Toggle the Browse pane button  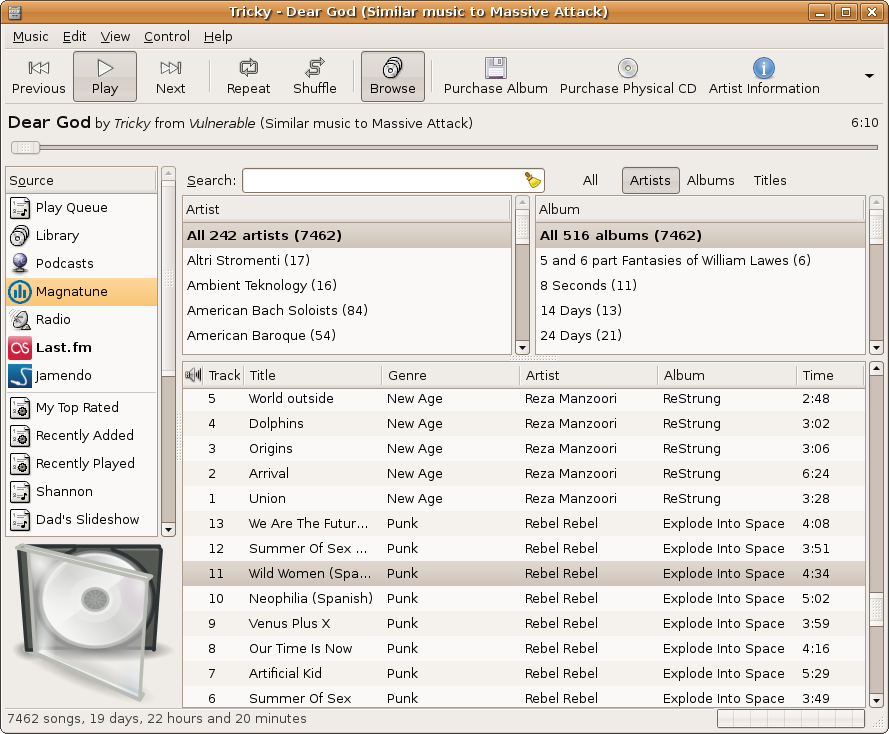click(x=392, y=77)
